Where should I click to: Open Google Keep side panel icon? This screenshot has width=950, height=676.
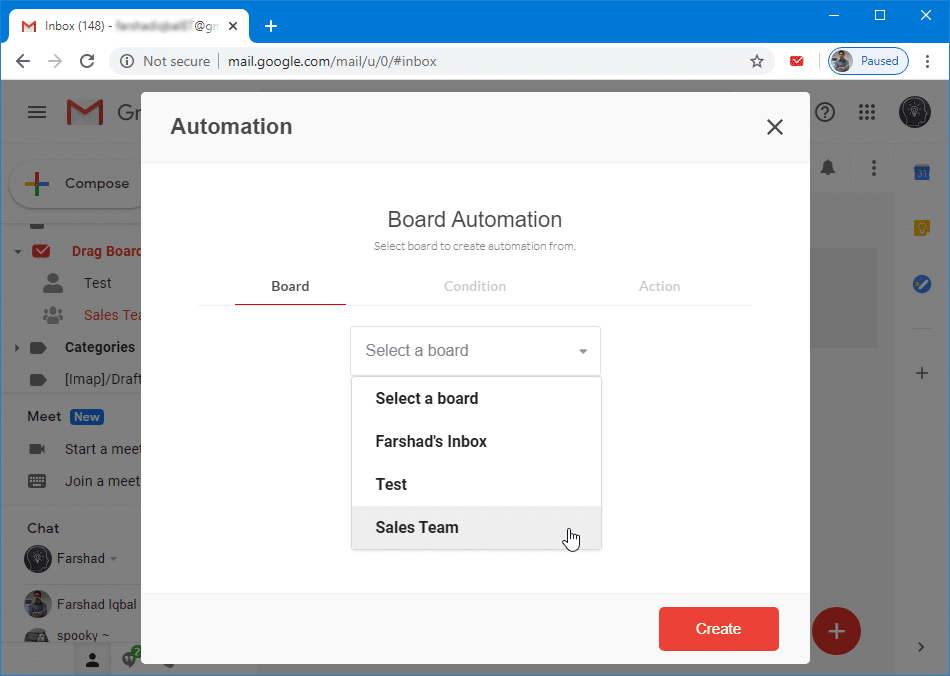[x=922, y=228]
